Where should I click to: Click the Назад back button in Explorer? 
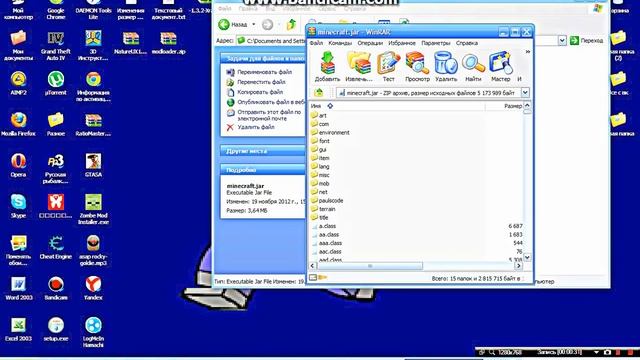click(x=233, y=24)
